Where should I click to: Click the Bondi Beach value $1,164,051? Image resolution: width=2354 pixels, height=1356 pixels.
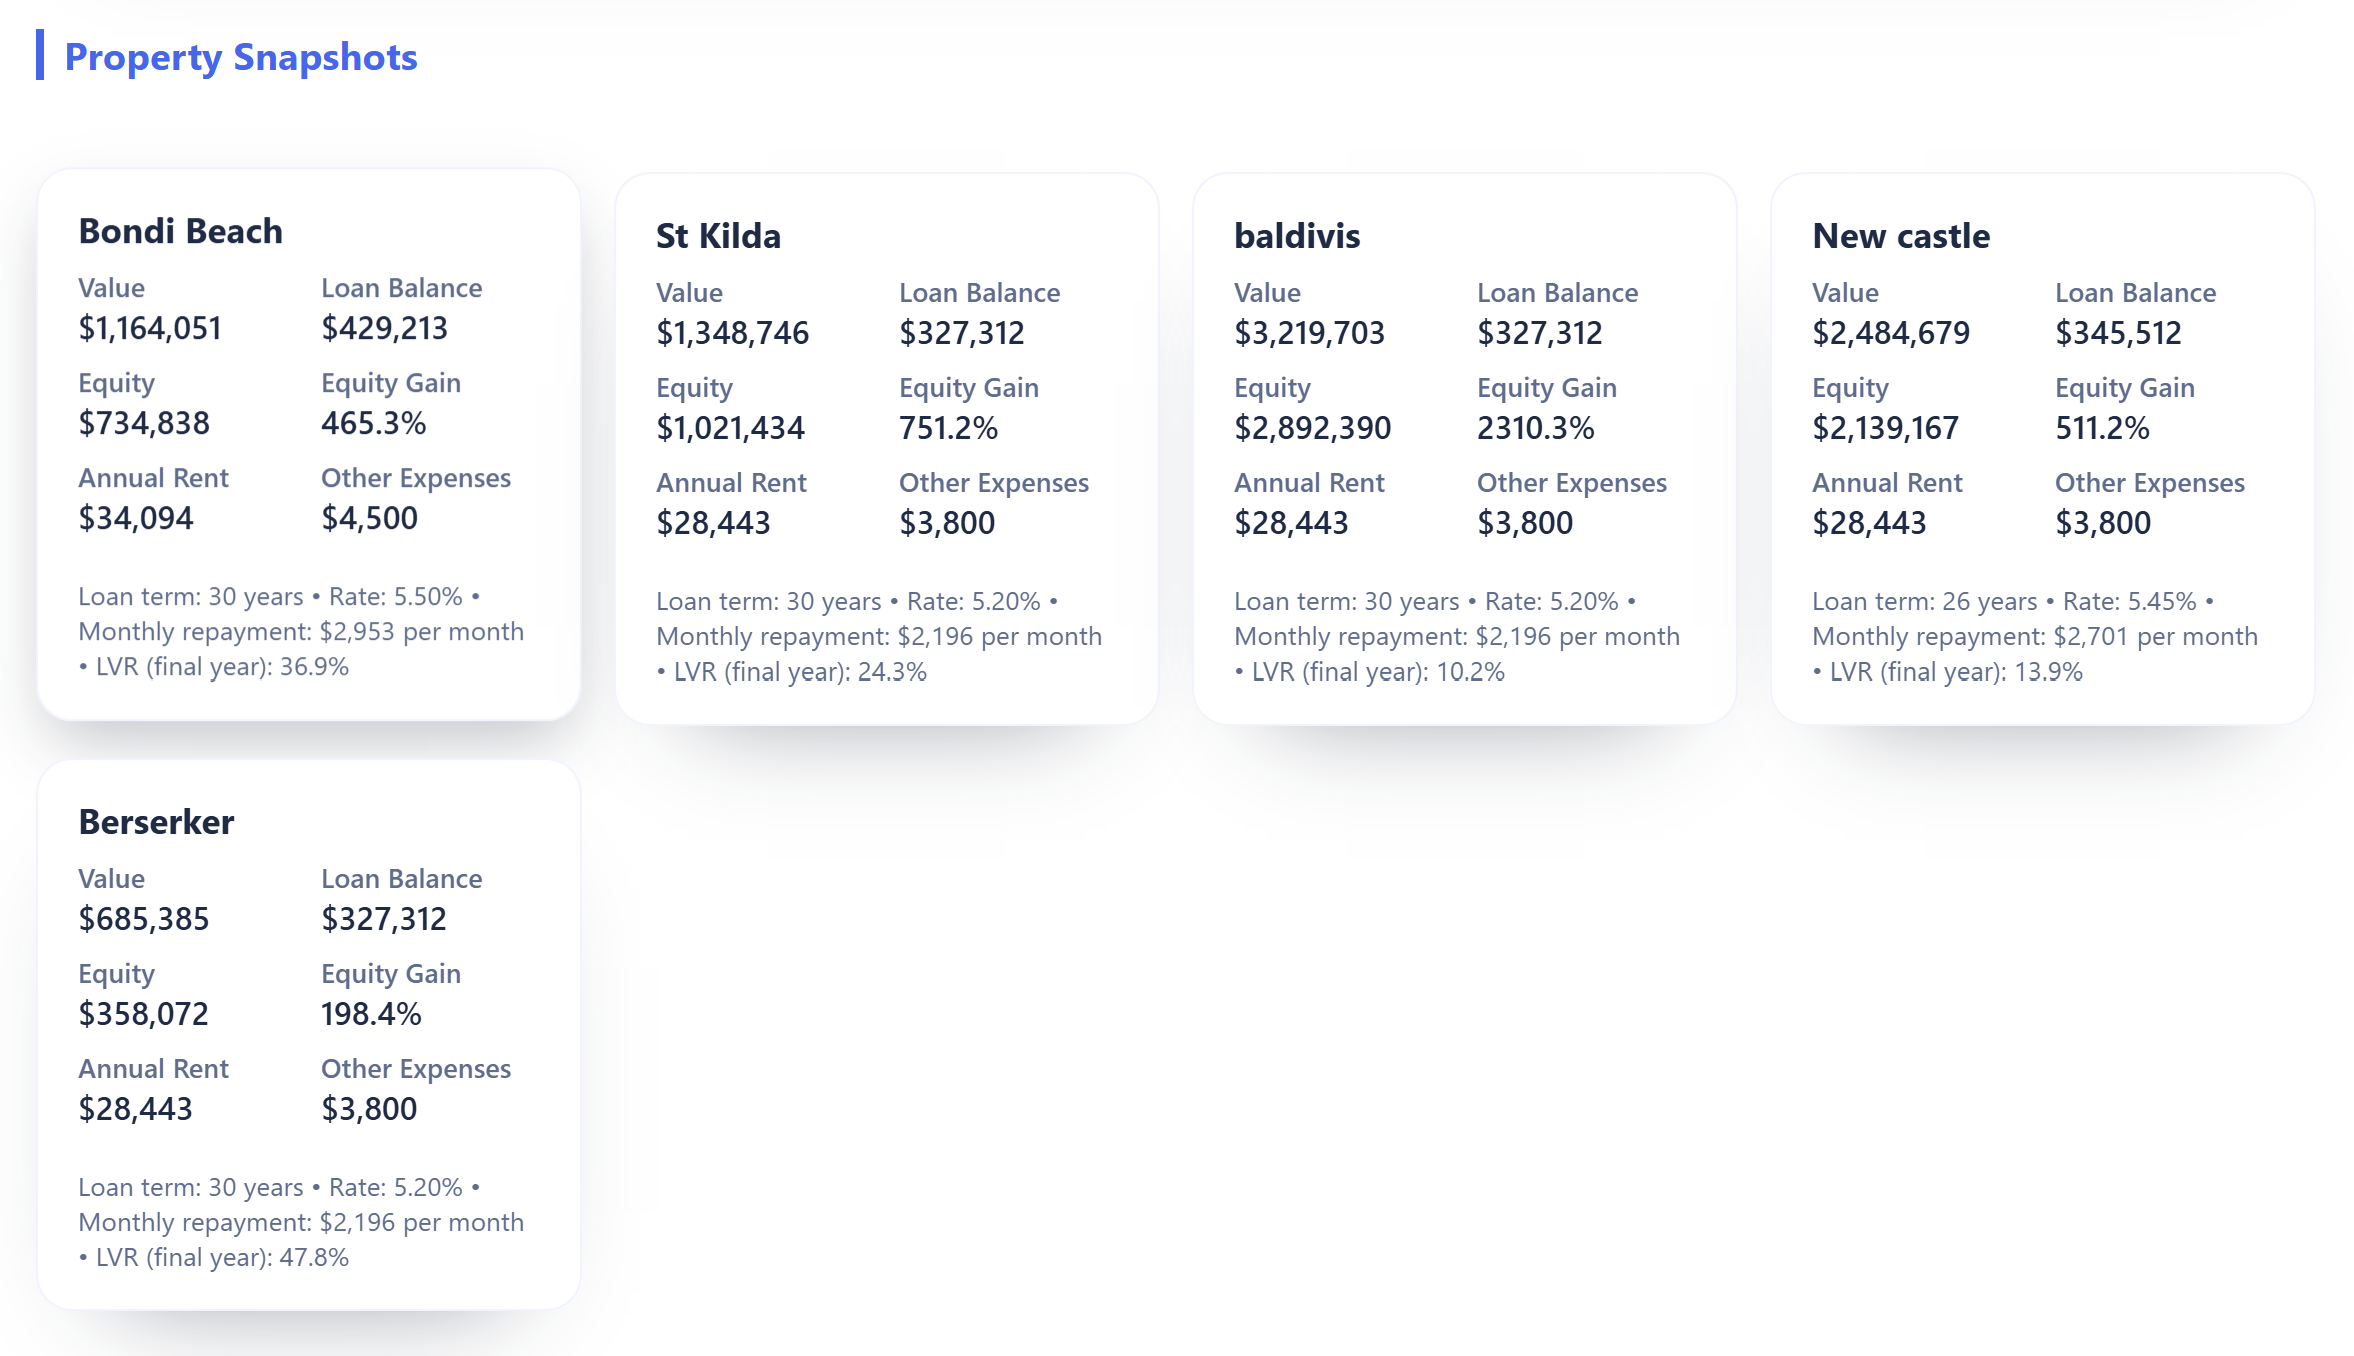pyautogui.click(x=149, y=327)
